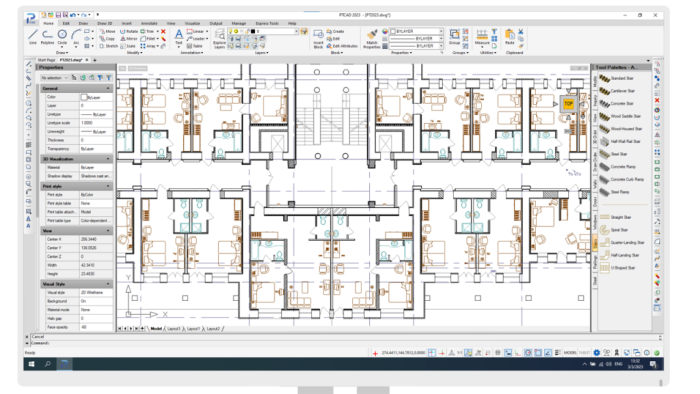Screen dimensions: 700x394
Task: Switch to the Layout1 tab
Action: click(193, 329)
